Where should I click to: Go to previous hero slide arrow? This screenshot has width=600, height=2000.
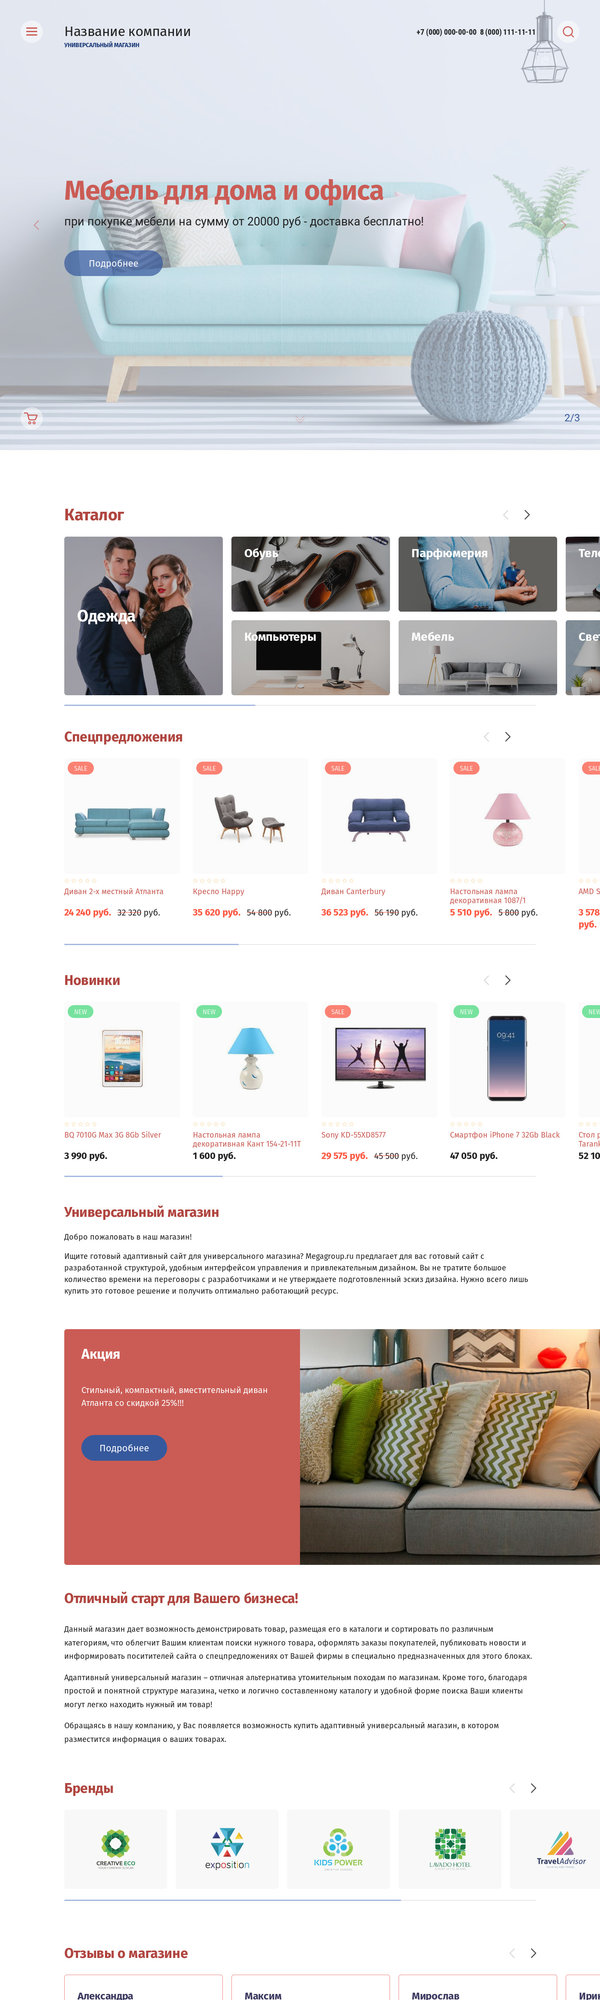[37, 225]
